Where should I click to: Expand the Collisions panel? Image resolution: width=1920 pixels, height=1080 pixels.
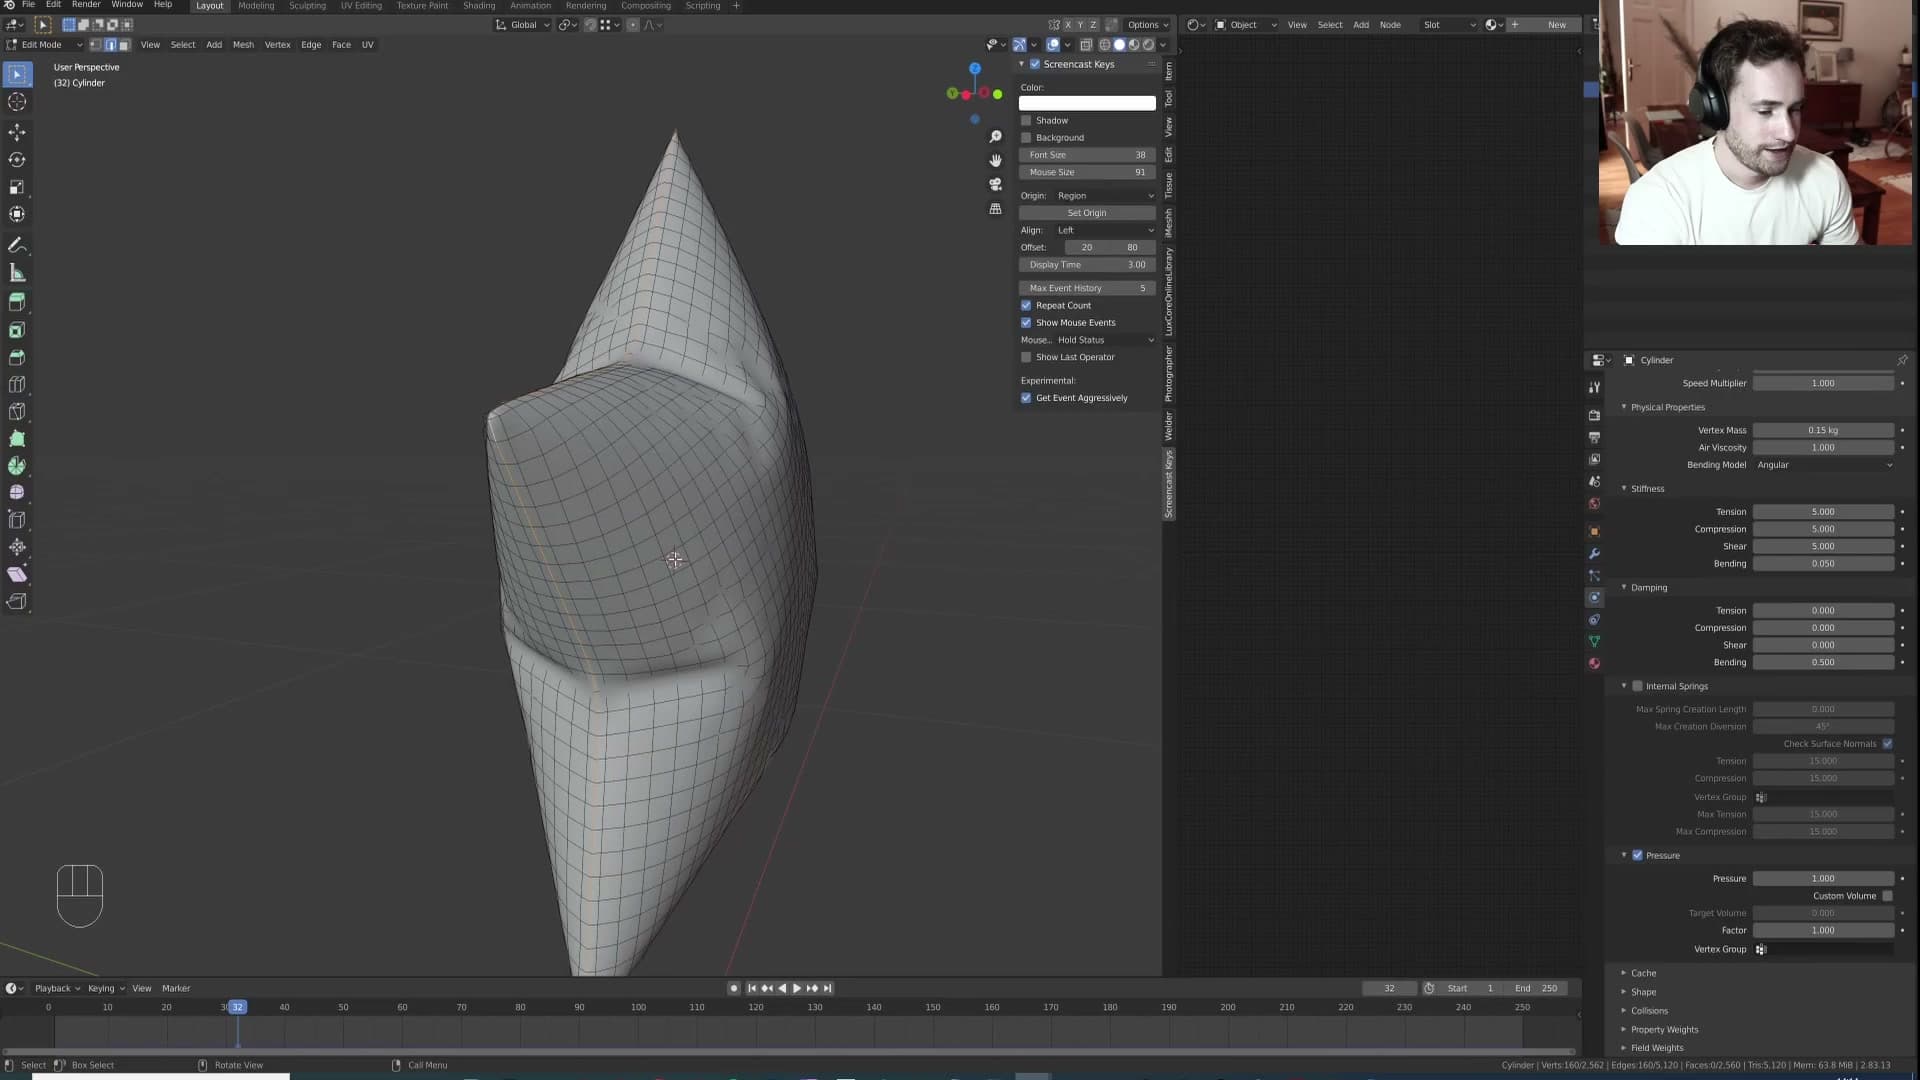tap(1649, 1011)
